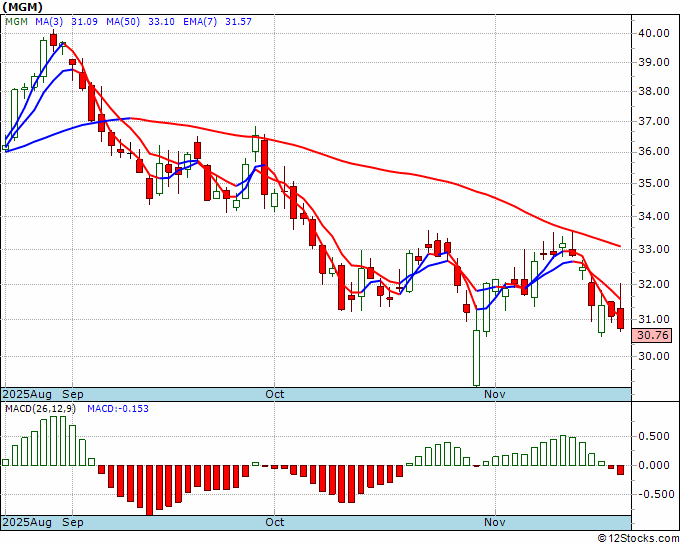Image resolution: width=680 pixels, height=546 pixels.
Task: Click the tall green candle near 29.00 low
Action: click(x=477, y=357)
